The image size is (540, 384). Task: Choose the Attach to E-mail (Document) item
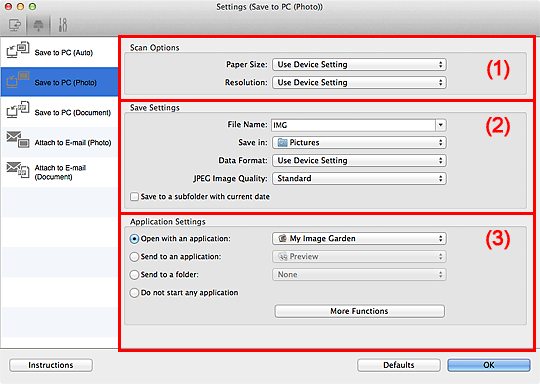coord(59,172)
